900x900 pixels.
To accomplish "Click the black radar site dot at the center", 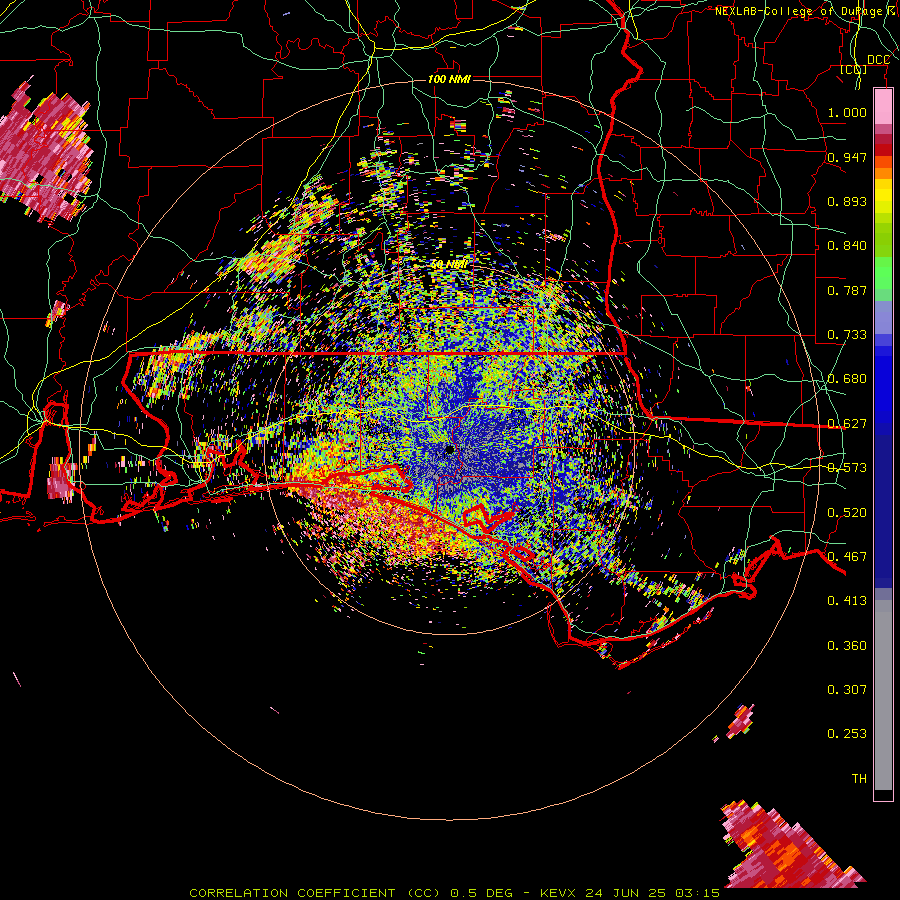I will pyautogui.click(x=449, y=449).
